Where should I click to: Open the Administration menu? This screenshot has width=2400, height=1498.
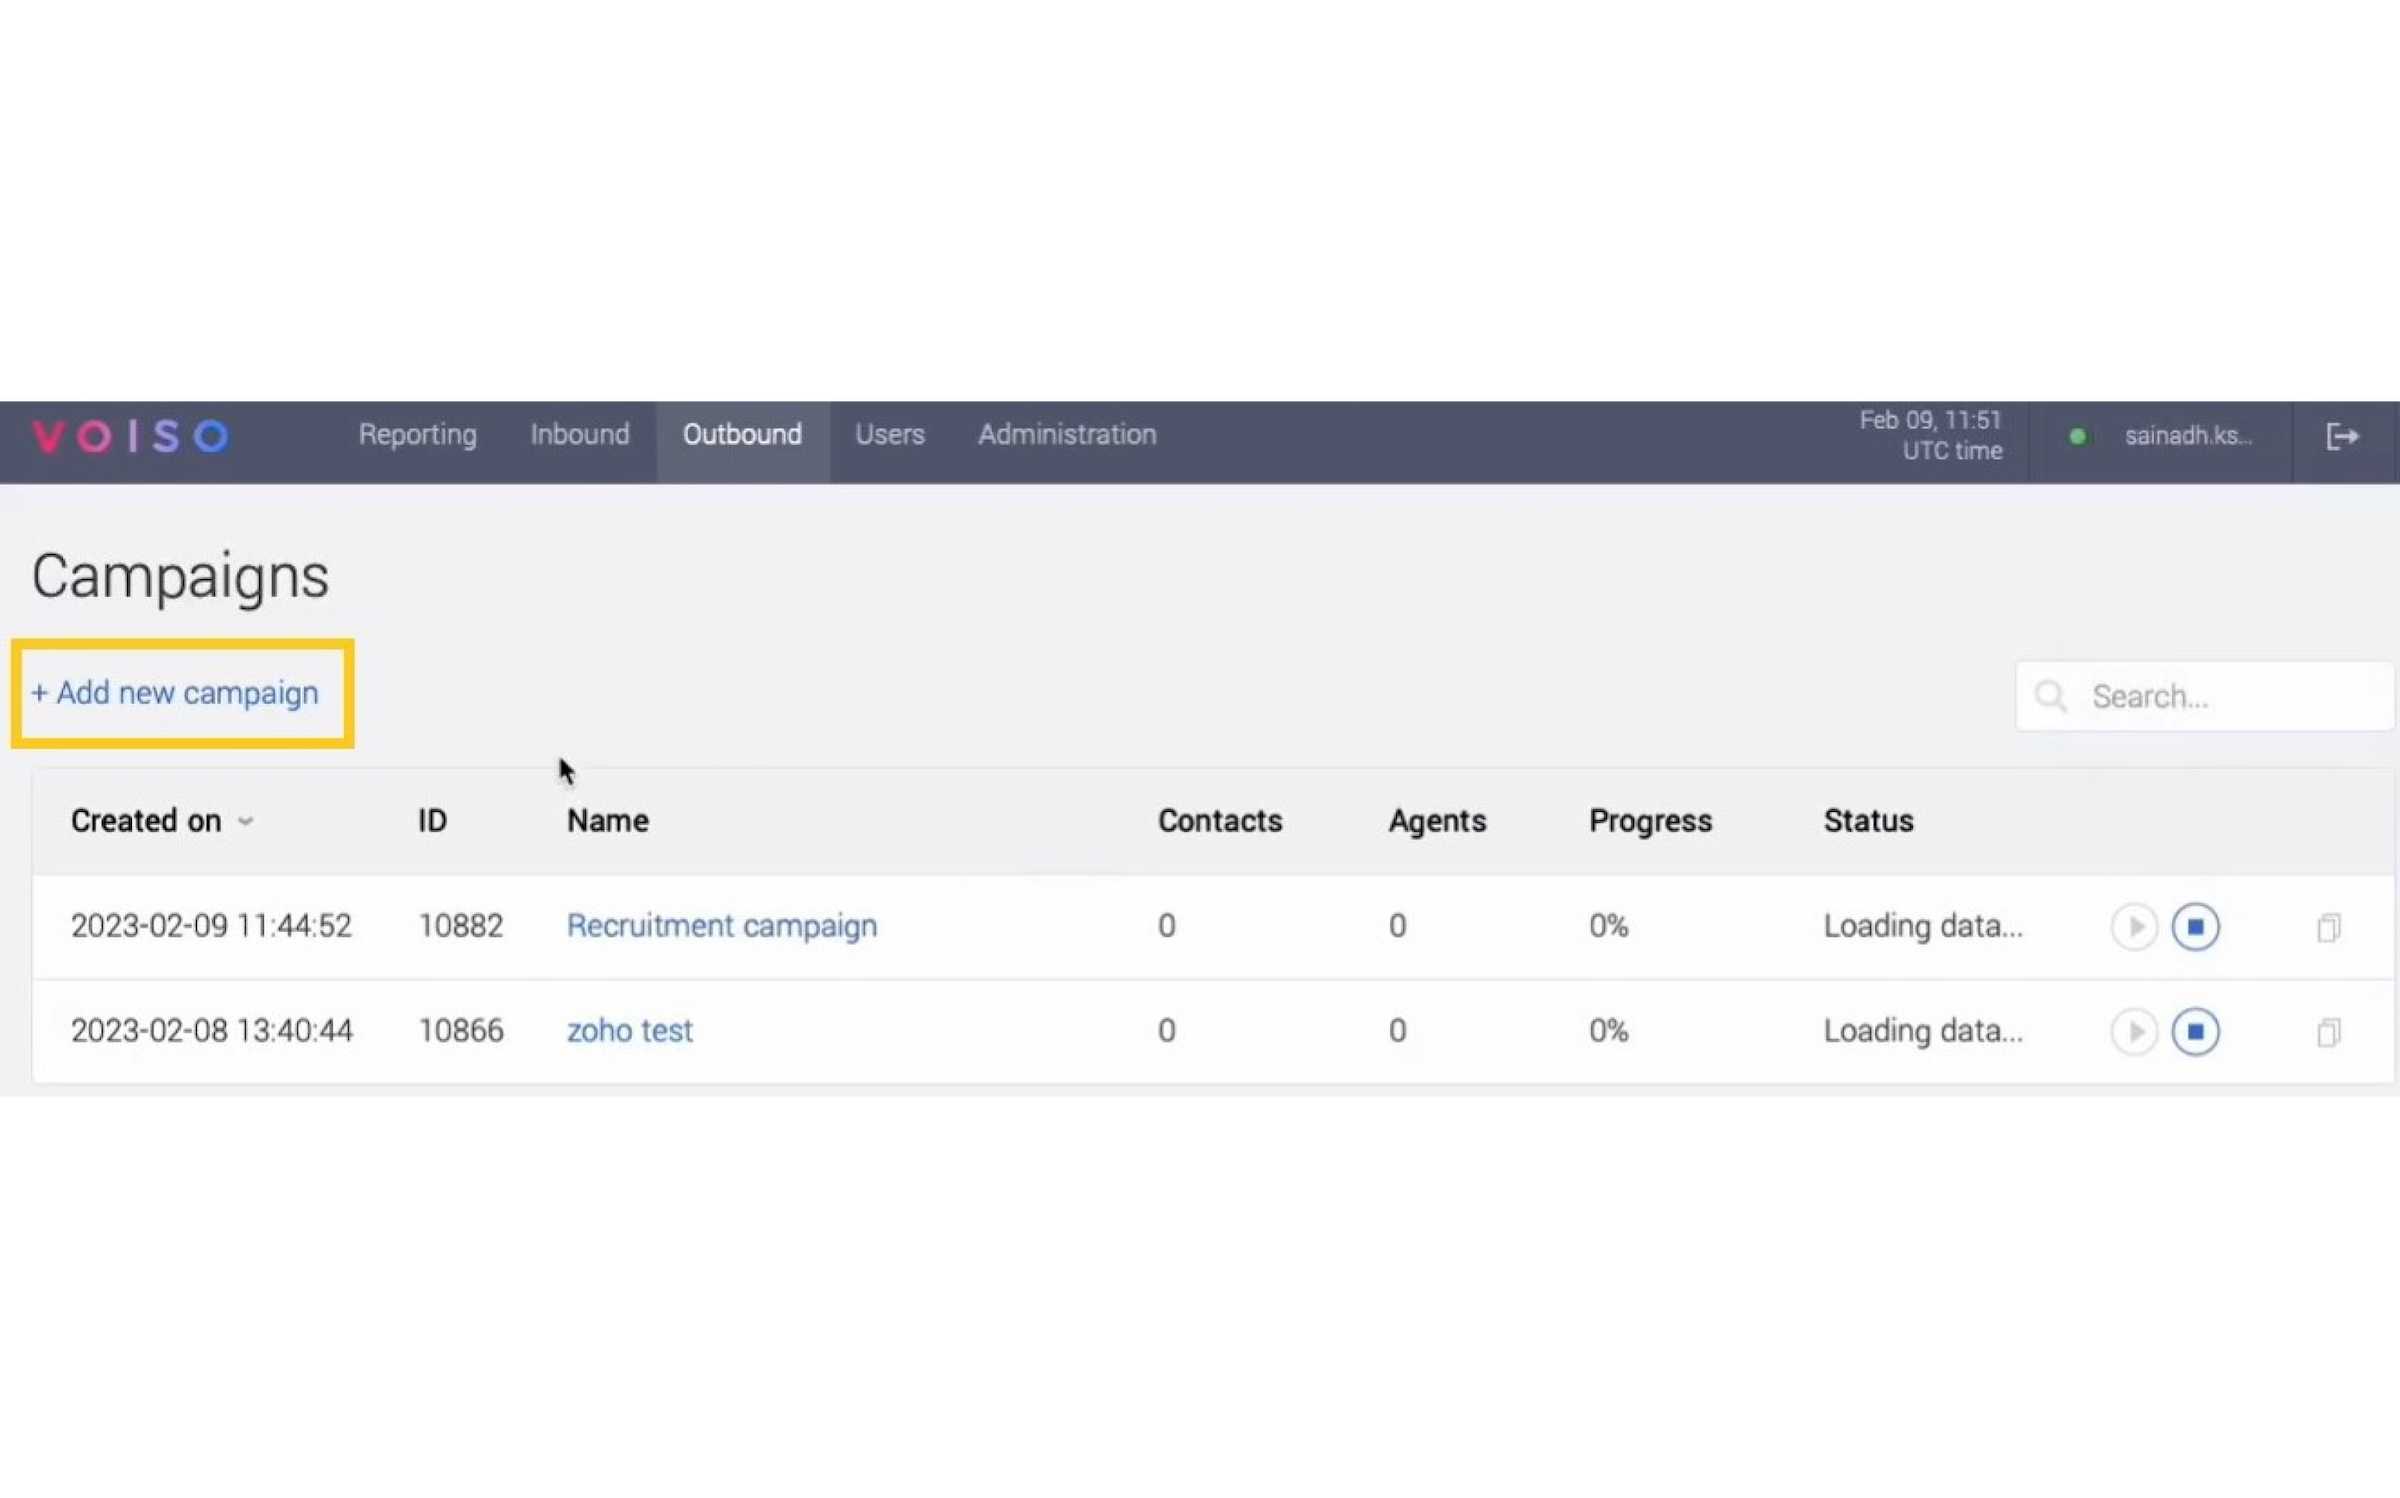click(x=1067, y=434)
